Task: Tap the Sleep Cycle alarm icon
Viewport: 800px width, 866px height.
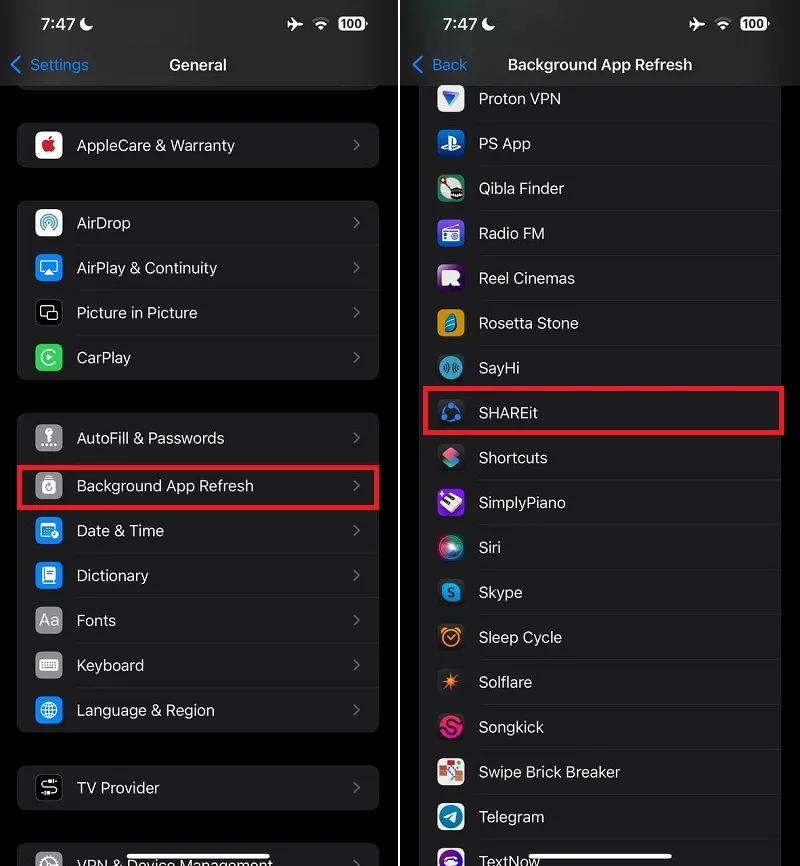Action: [x=451, y=637]
